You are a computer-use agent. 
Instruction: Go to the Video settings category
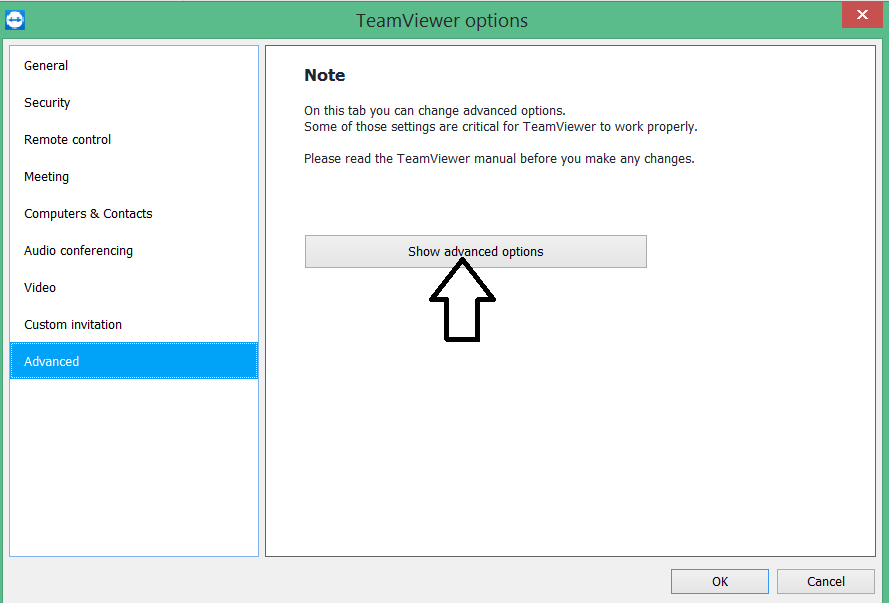134,287
